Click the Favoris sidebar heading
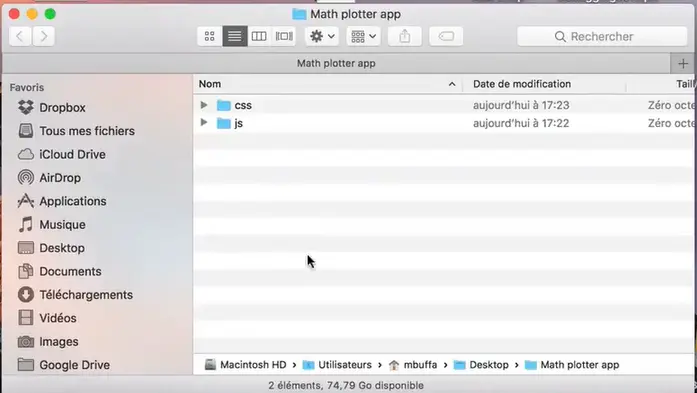Viewport: 697px width, 393px height. point(27,88)
